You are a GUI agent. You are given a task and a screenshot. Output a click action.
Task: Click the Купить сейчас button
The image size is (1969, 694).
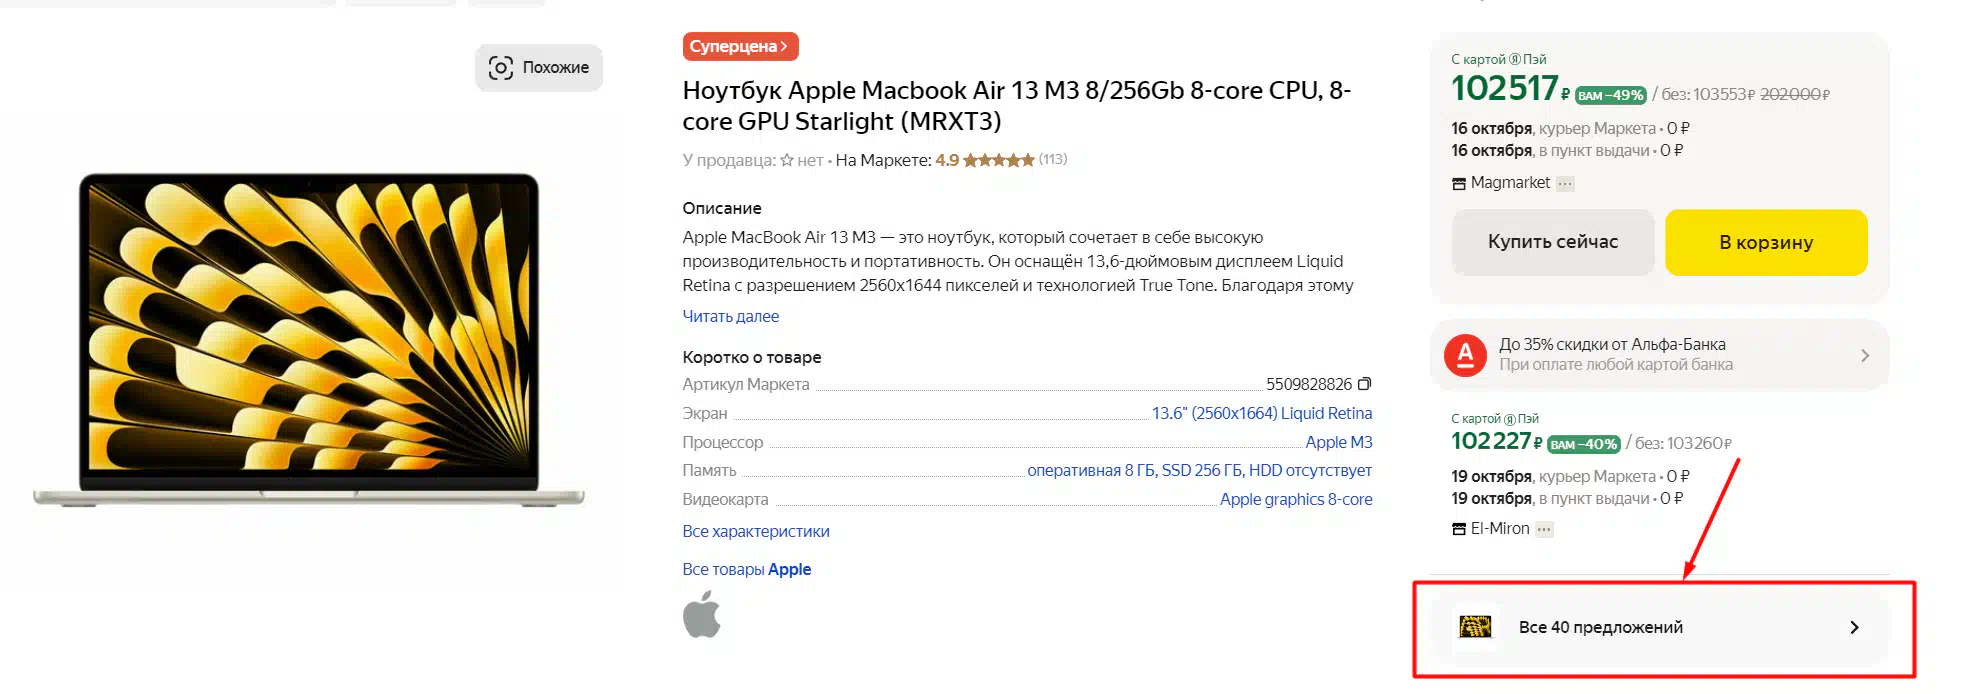coord(1552,242)
